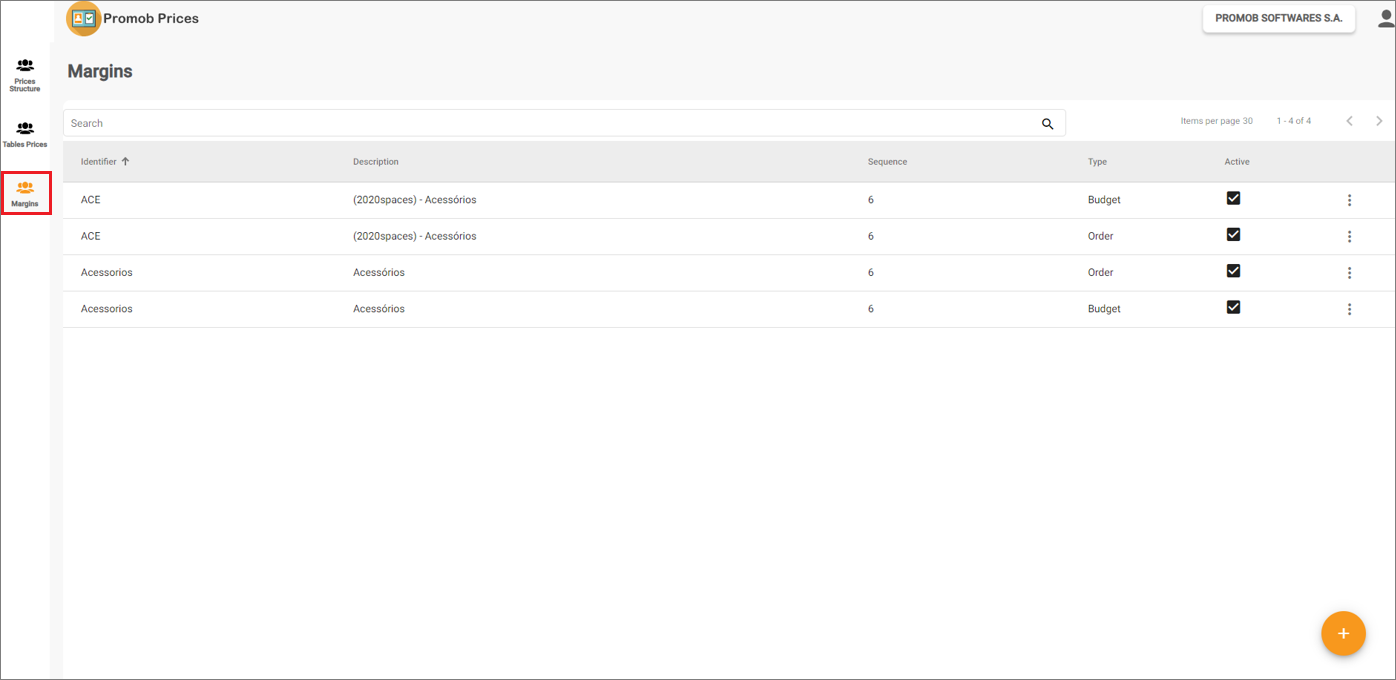The image size is (1396, 680).
Task: Click the Margins page heading
Action: 100,71
